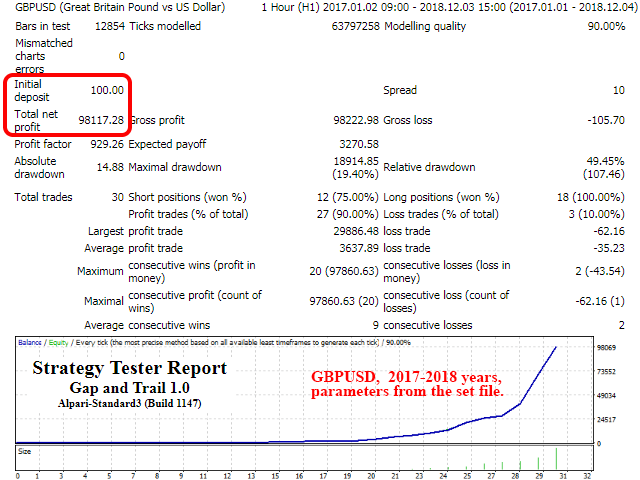Click the Bars in test value 12854
Image resolution: width=640 pixels, height=480 pixels.
click(106, 26)
